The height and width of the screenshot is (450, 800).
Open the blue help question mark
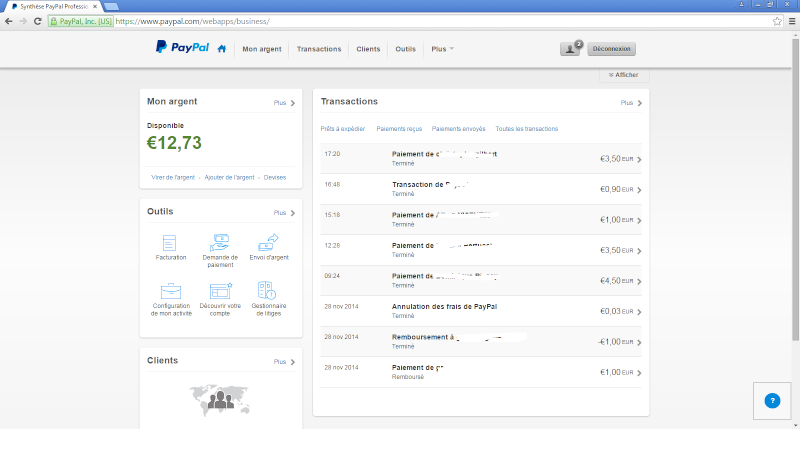(x=772, y=401)
